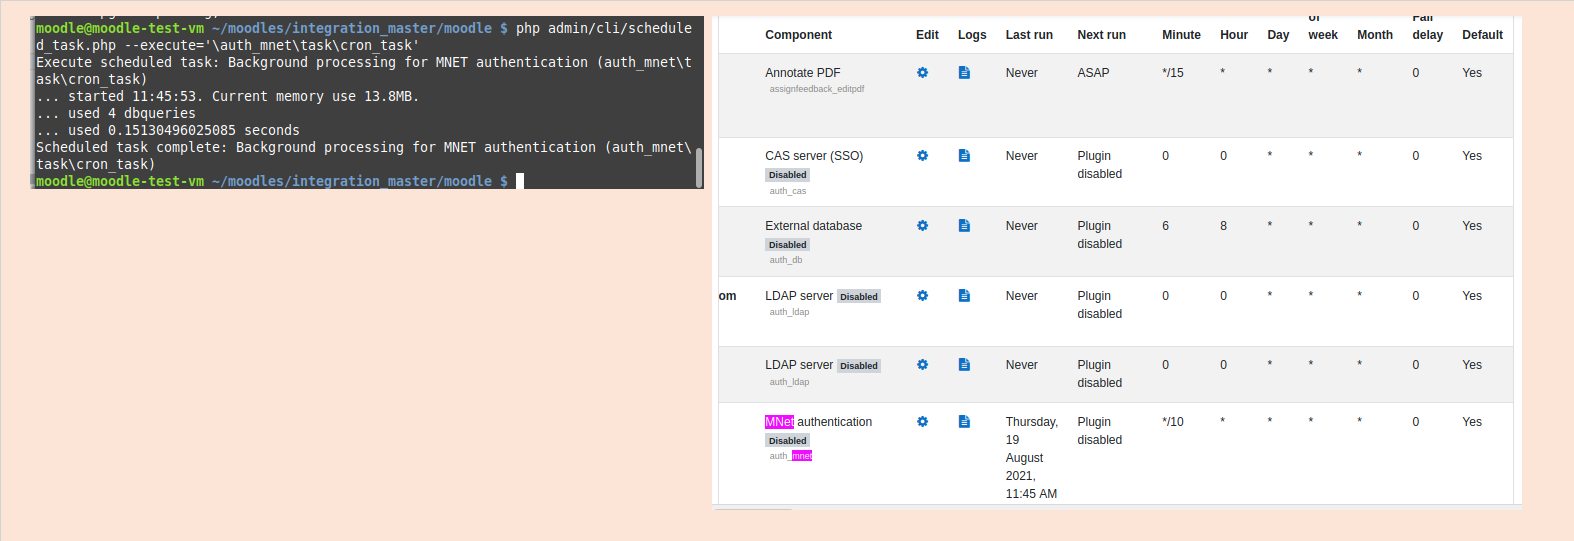Screen dimensions: 1574x541
Task: Click Plugin disabled in MNet authentication row
Action: 1099,431
